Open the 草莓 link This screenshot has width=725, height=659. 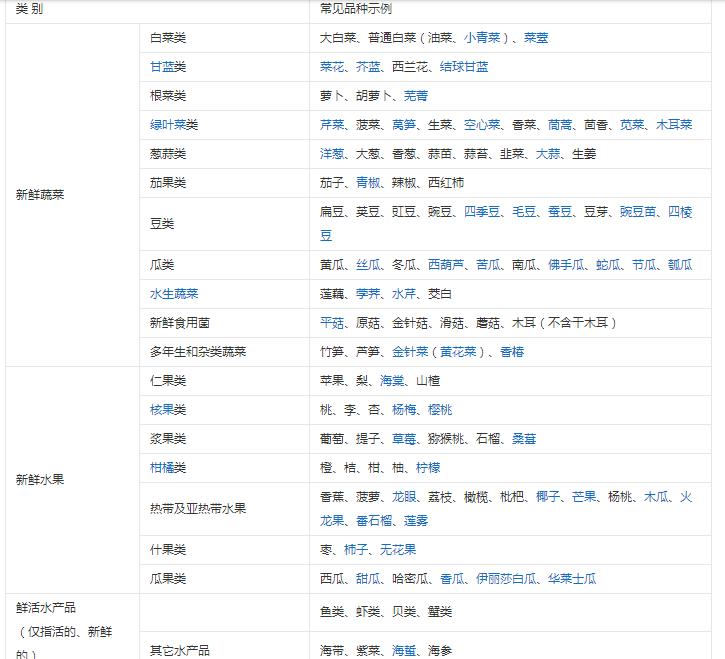pos(404,439)
